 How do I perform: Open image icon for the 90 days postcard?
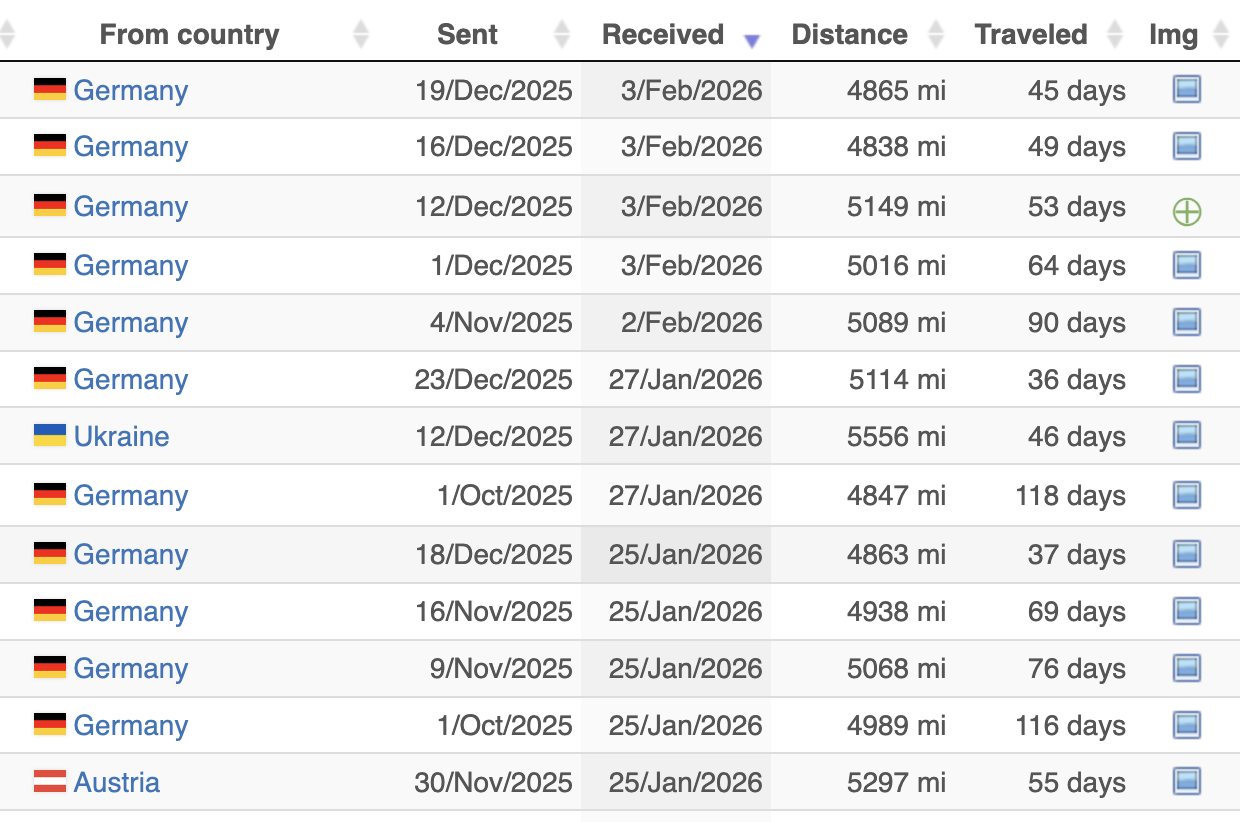1186,322
